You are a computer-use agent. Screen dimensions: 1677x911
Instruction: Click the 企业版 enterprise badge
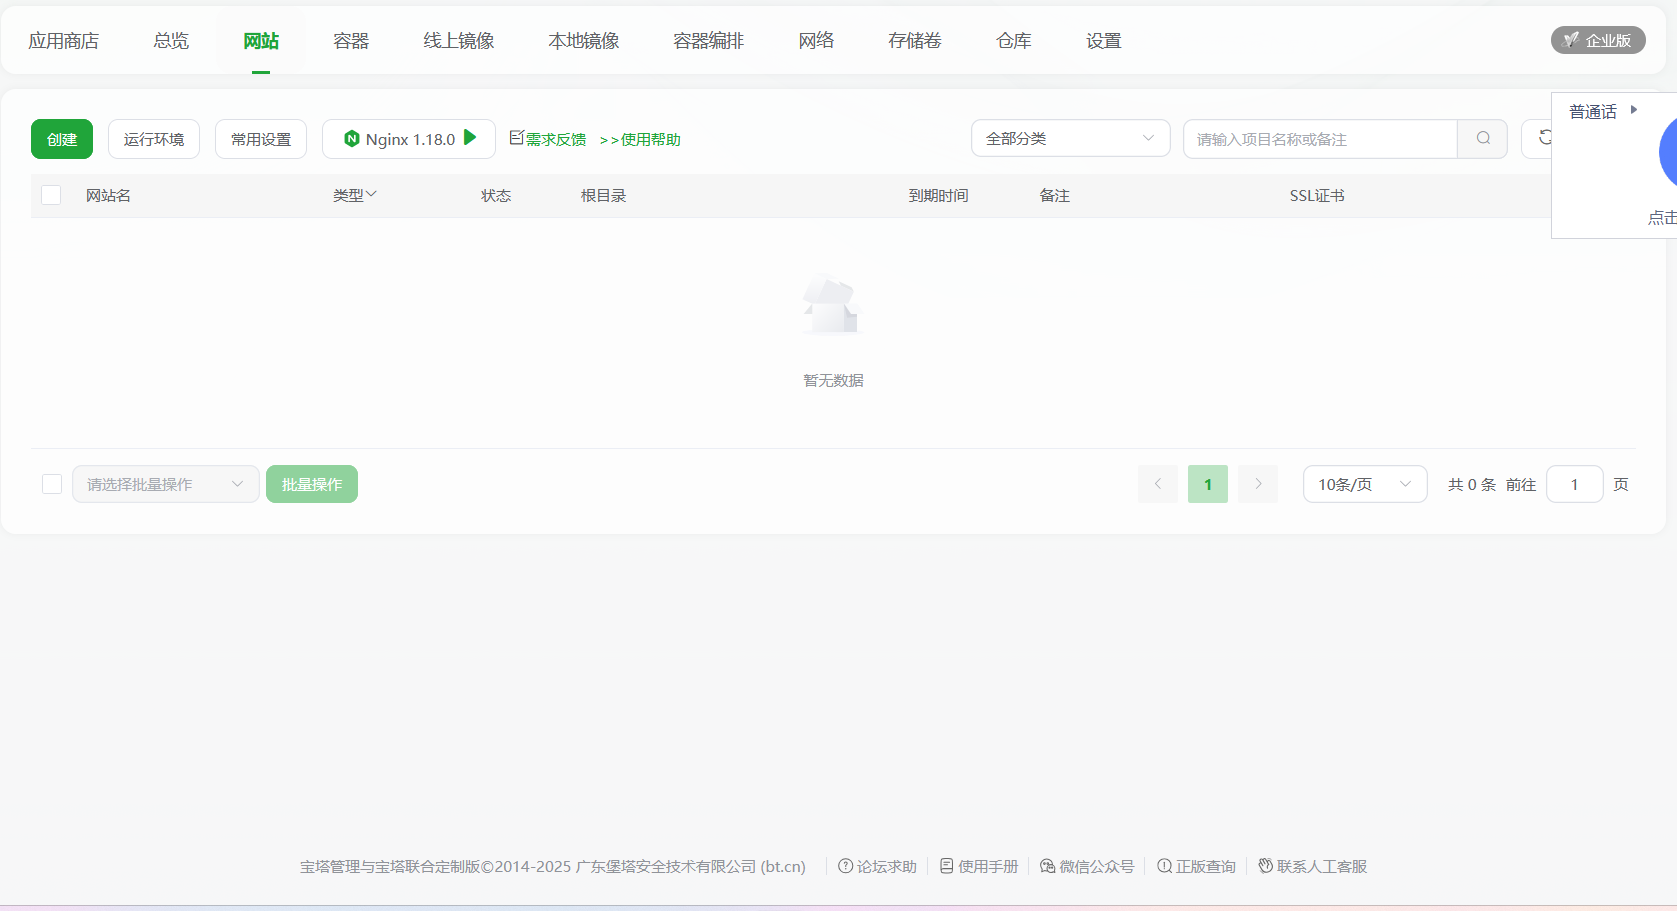coord(1597,40)
